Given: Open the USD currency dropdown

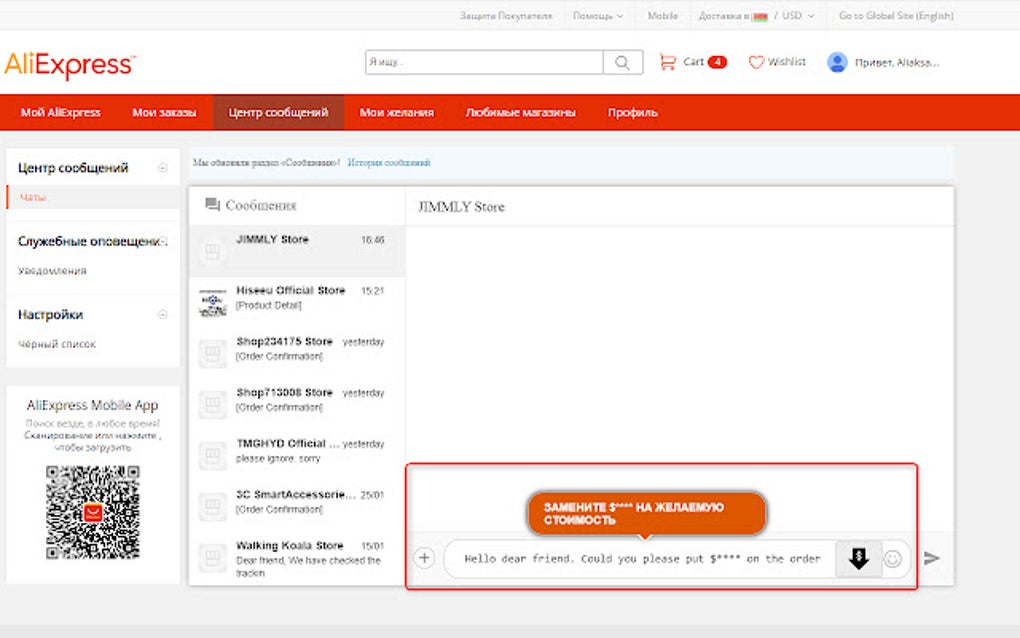Looking at the screenshot, I should 798,16.
